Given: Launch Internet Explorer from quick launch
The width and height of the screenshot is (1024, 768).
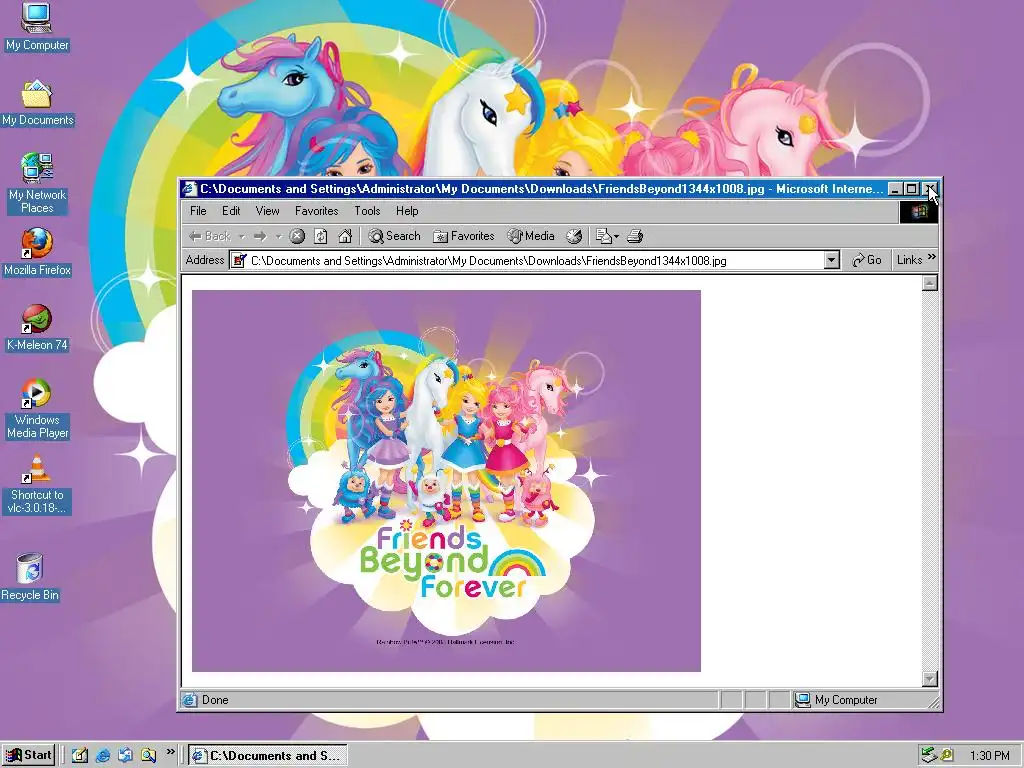Looking at the screenshot, I should click(x=103, y=756).
